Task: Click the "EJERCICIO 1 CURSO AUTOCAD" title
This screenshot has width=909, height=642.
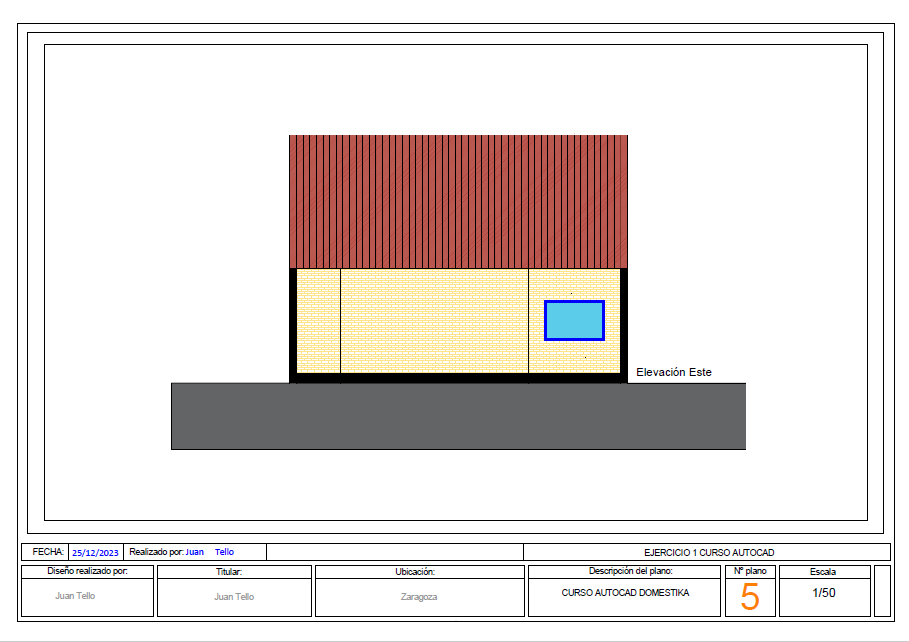Action: coord(709,553)
